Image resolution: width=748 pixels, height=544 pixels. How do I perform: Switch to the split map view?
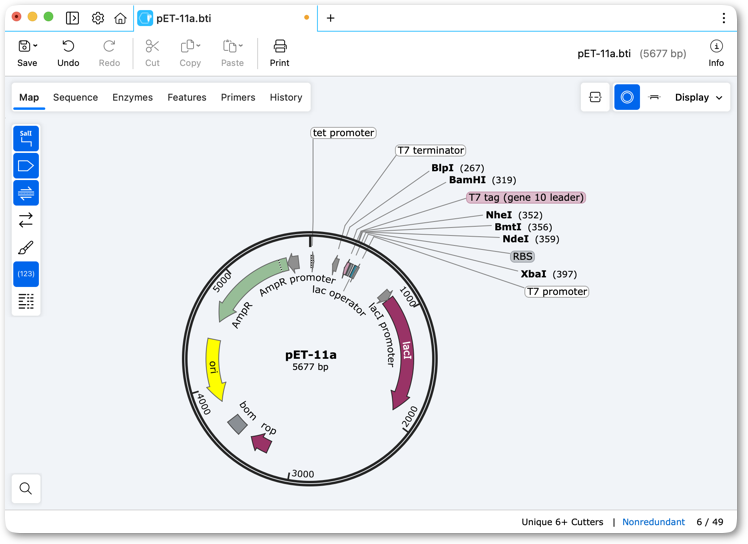point(595,97)
